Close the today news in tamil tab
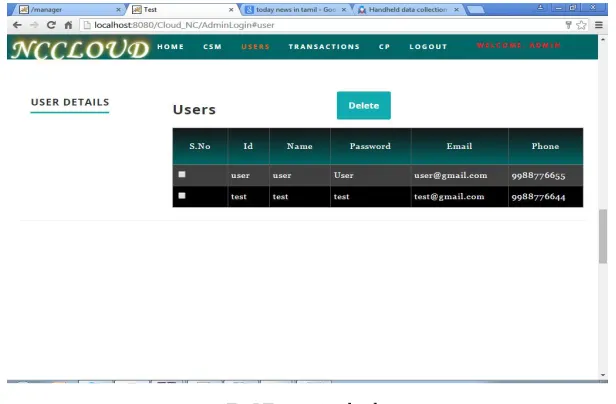 coord(344,9)
